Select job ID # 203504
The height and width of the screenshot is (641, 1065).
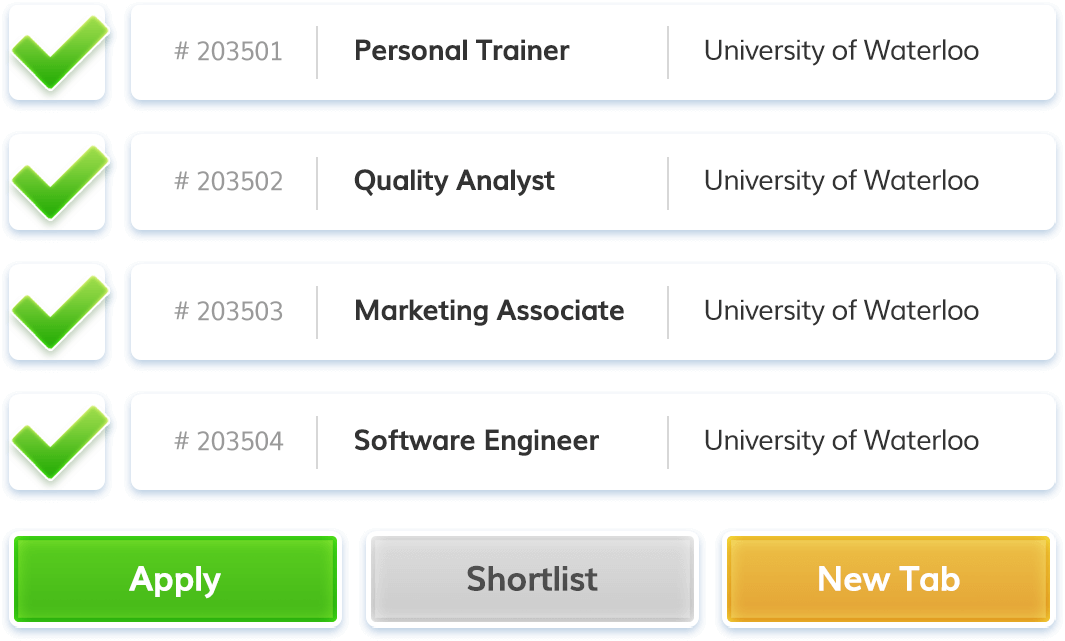(x=228, y=441)
